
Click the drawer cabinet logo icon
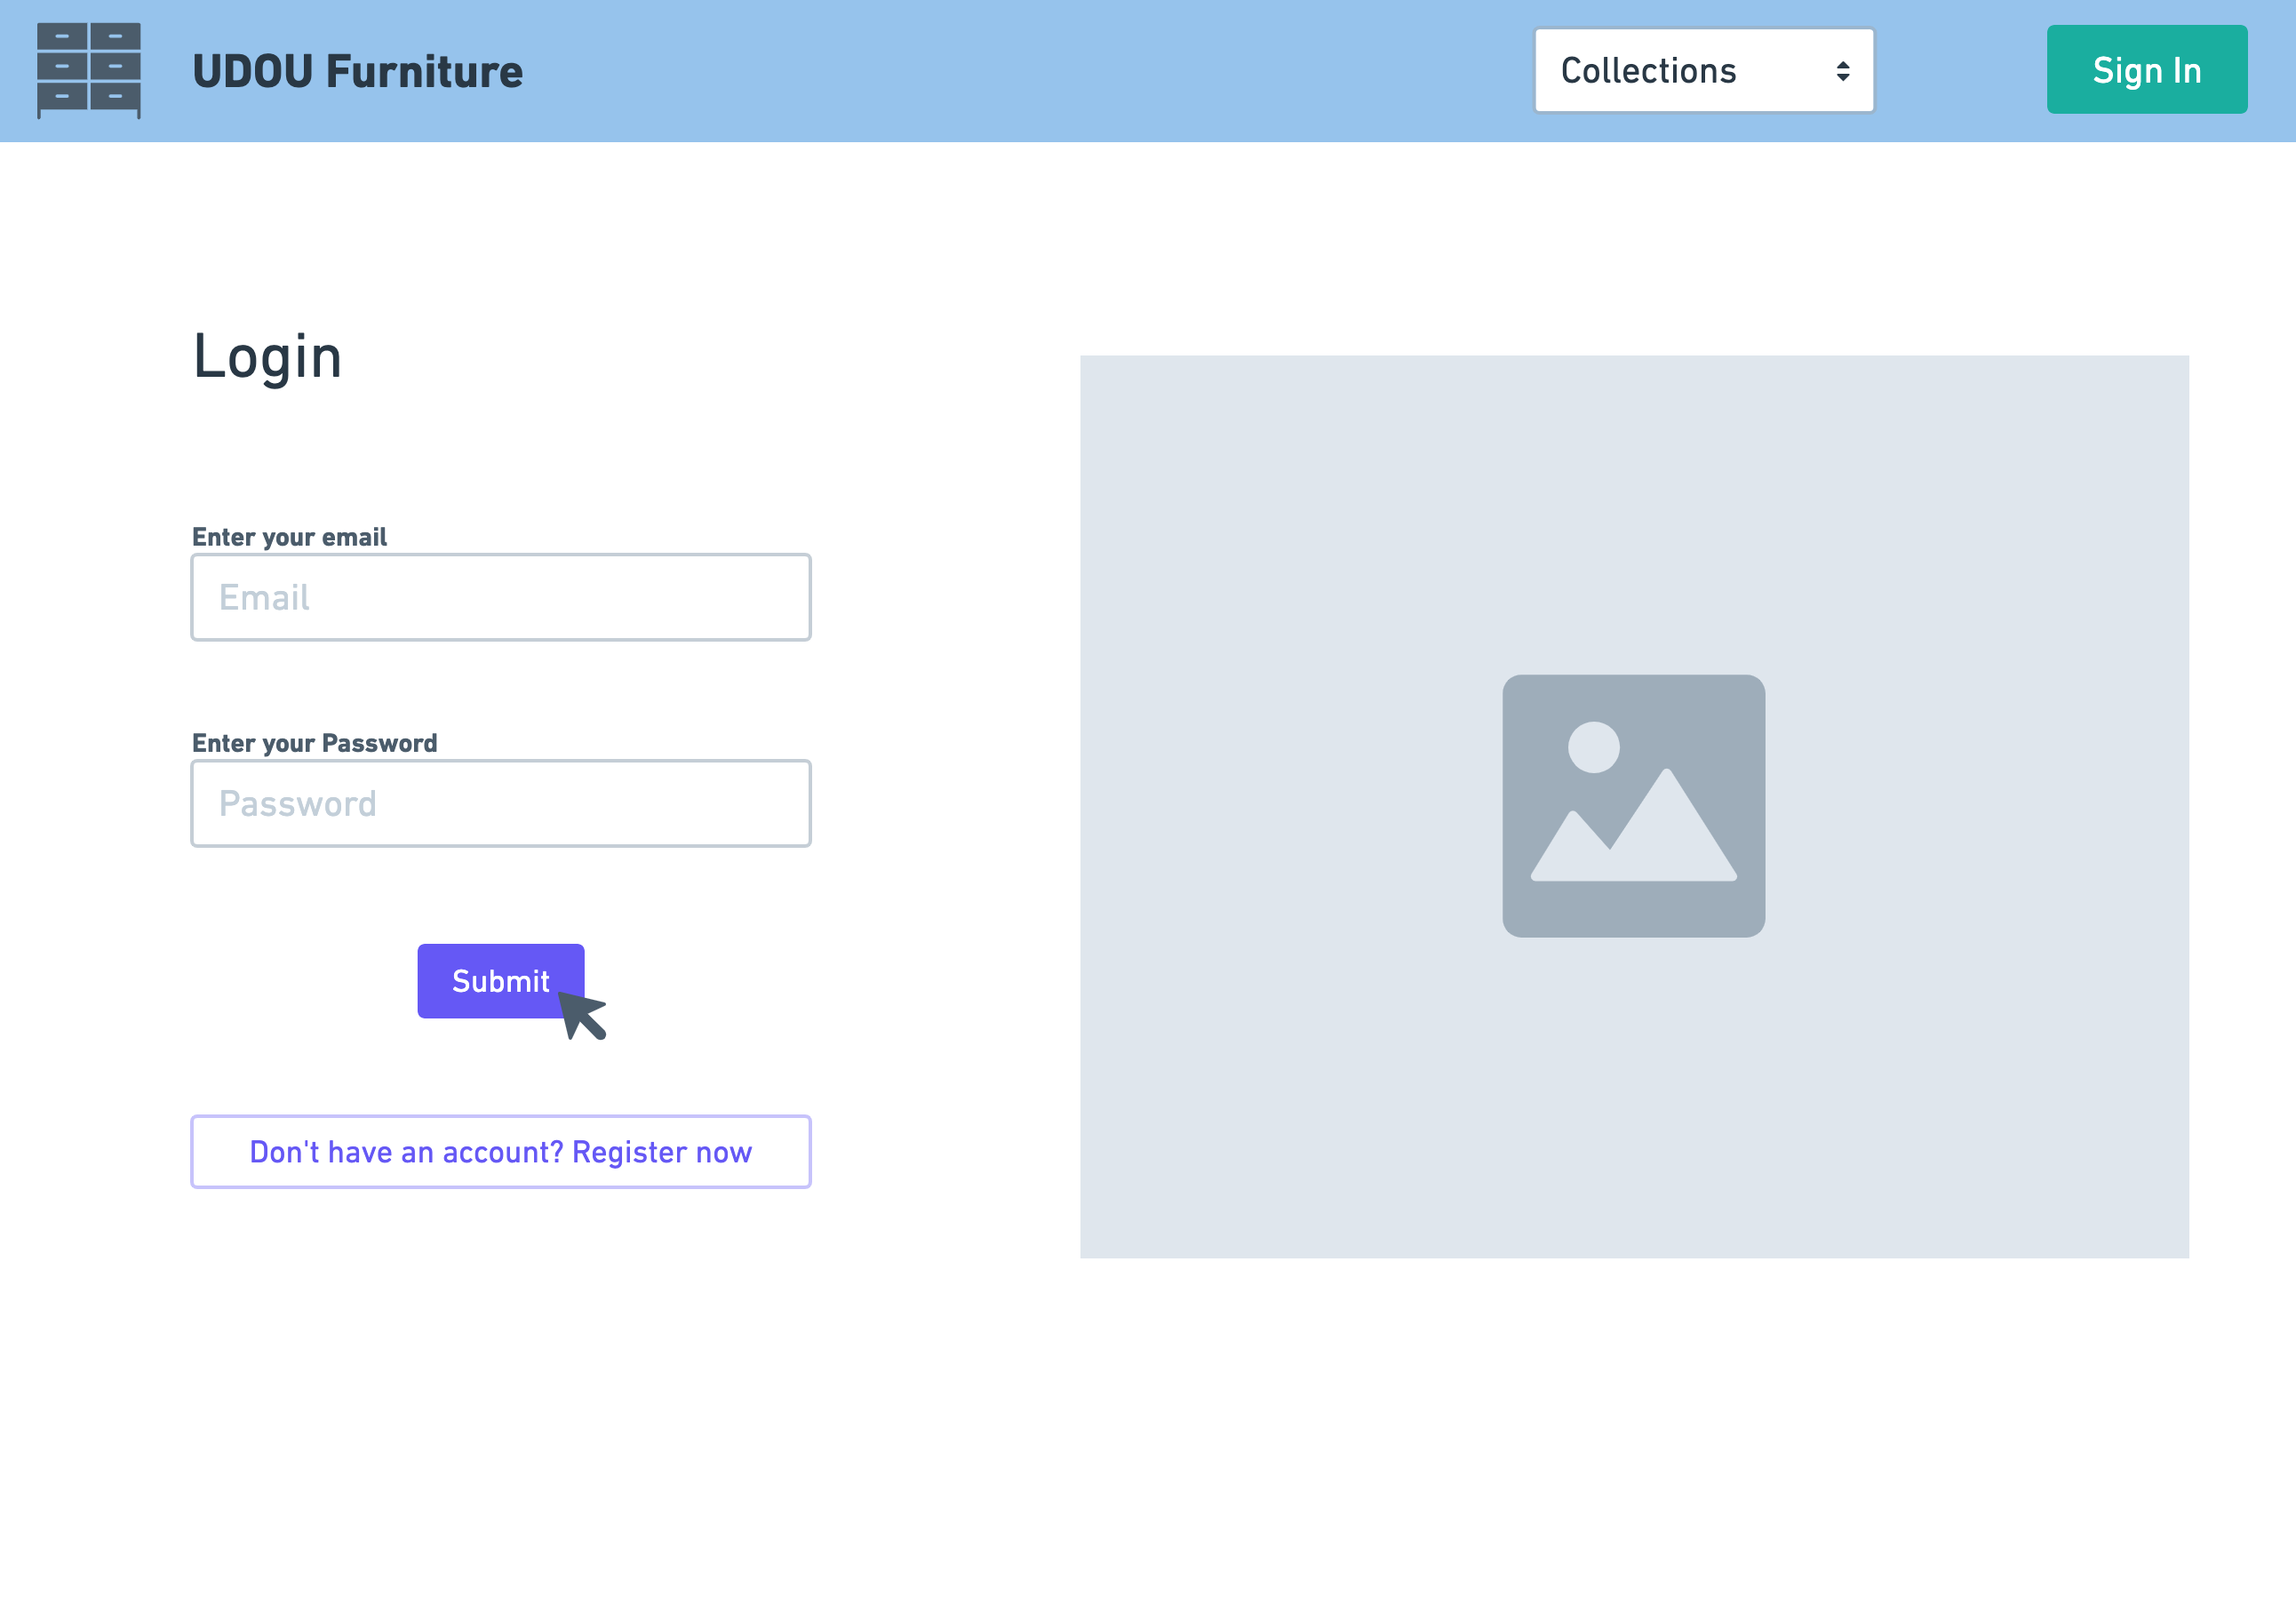tap(88, 70)
